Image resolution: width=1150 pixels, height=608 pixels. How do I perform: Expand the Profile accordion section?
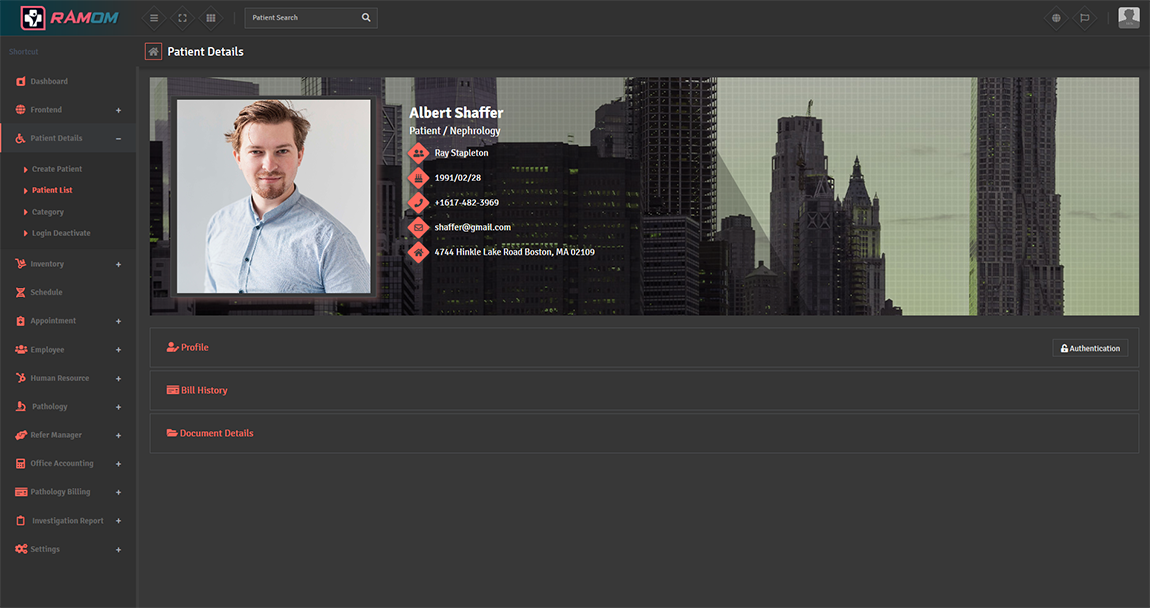[x=194, y=348]
